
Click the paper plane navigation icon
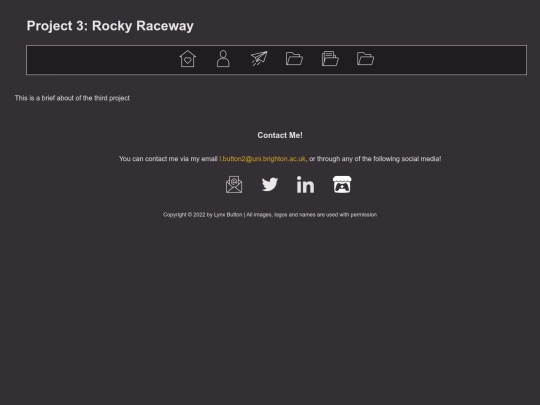(259, 59)
